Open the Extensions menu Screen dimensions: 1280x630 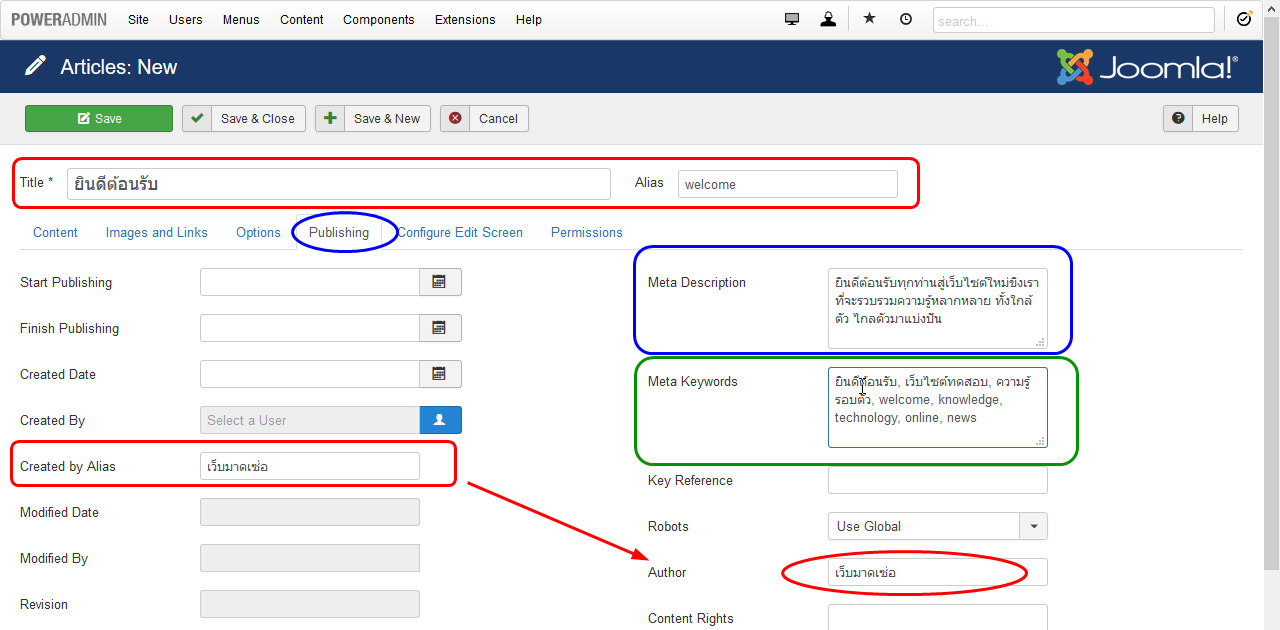[x=465, y=19]
